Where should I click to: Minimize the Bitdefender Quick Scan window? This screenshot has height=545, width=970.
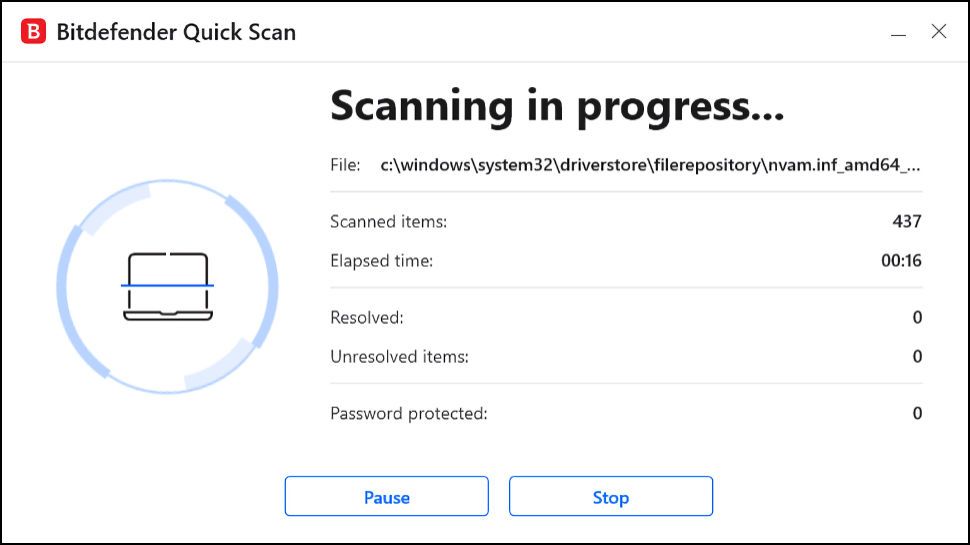click(898, 33)
